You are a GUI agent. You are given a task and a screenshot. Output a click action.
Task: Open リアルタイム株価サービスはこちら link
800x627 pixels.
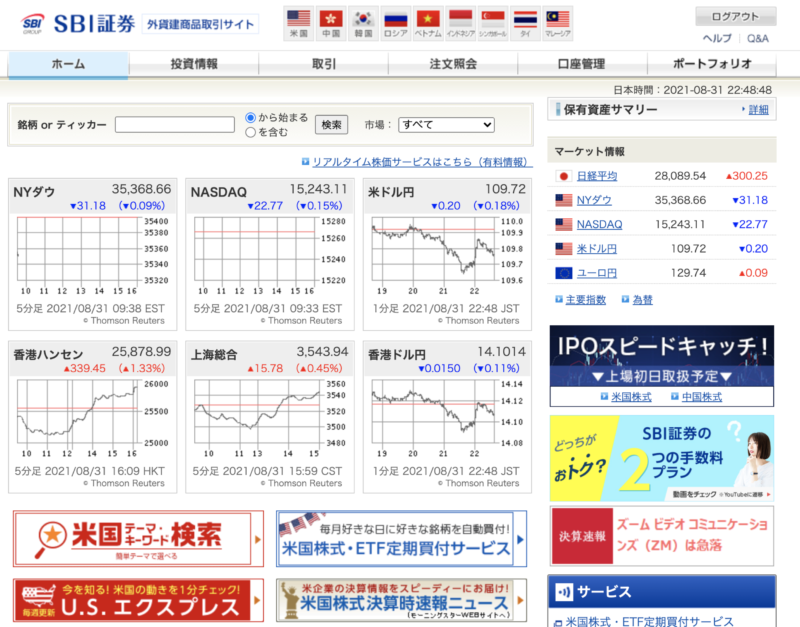tap(422, 162)
